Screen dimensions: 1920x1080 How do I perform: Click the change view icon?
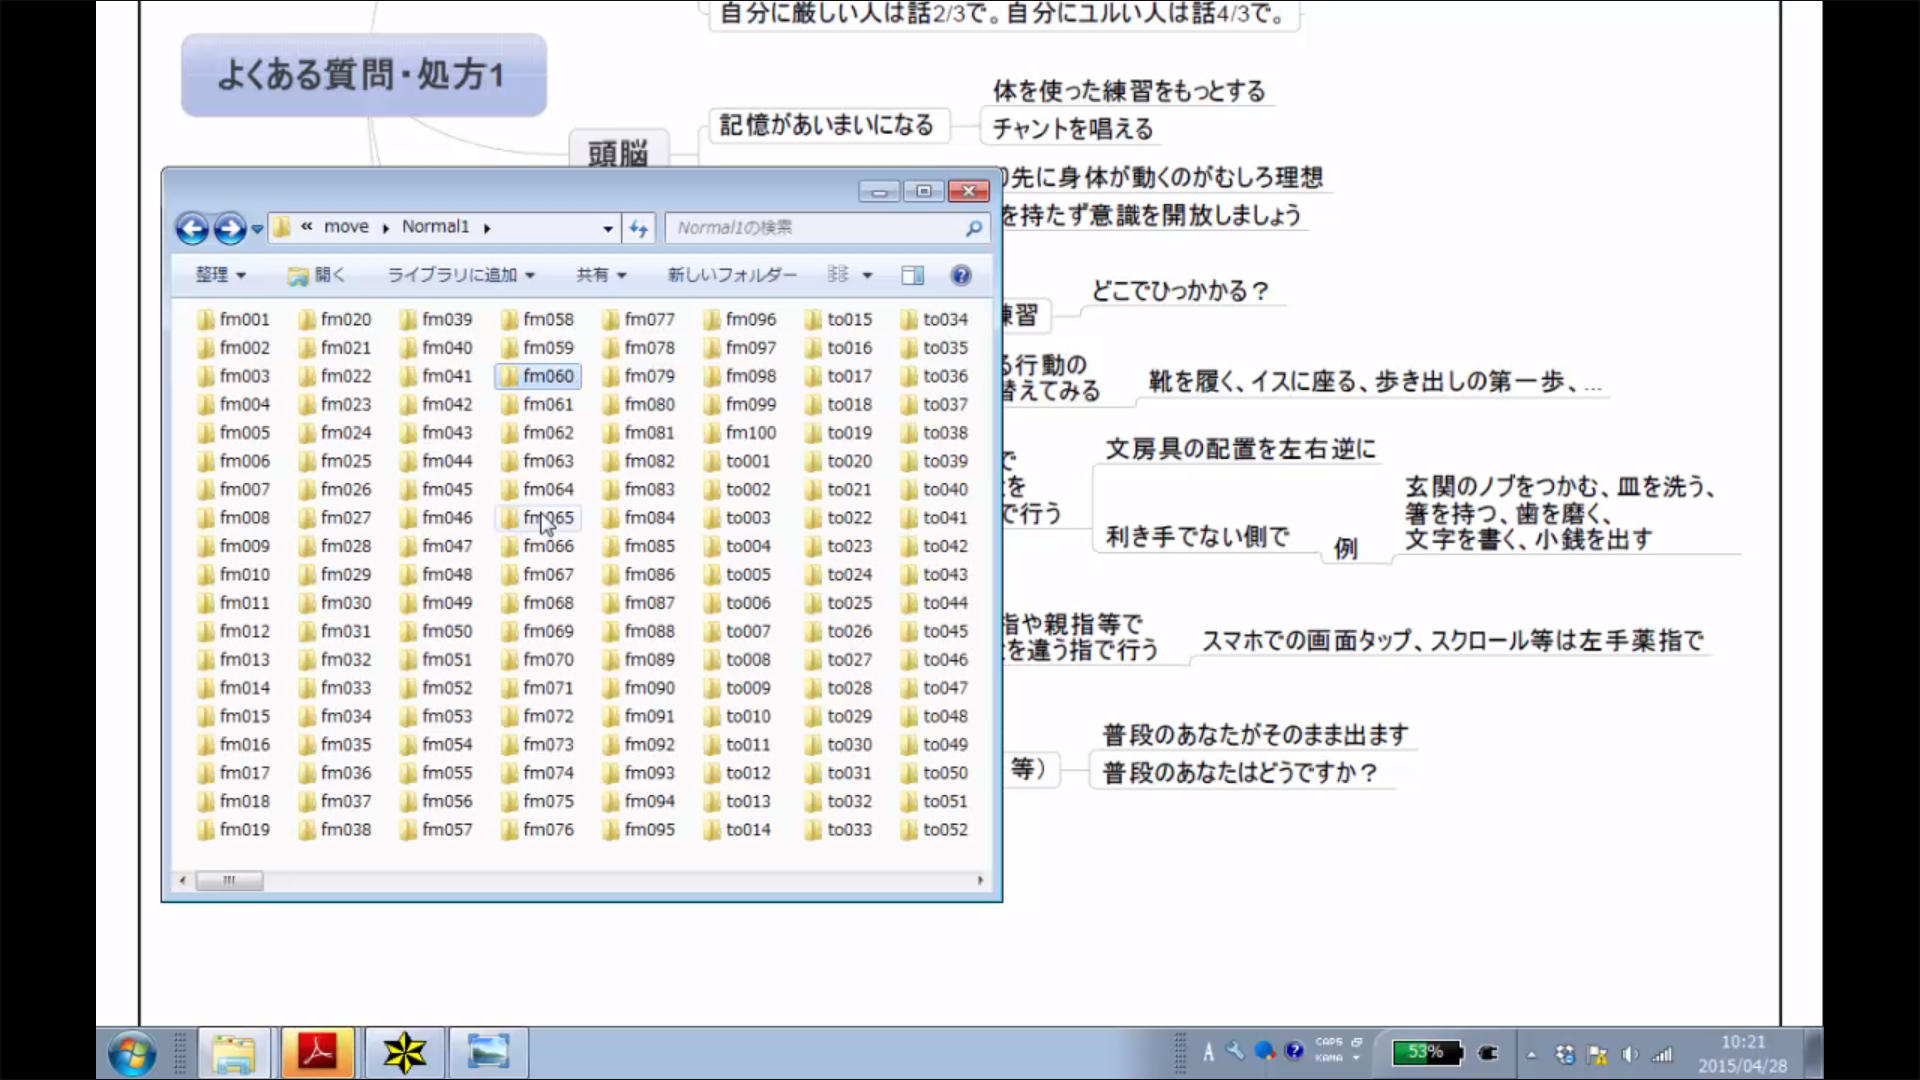coord(839,275)
